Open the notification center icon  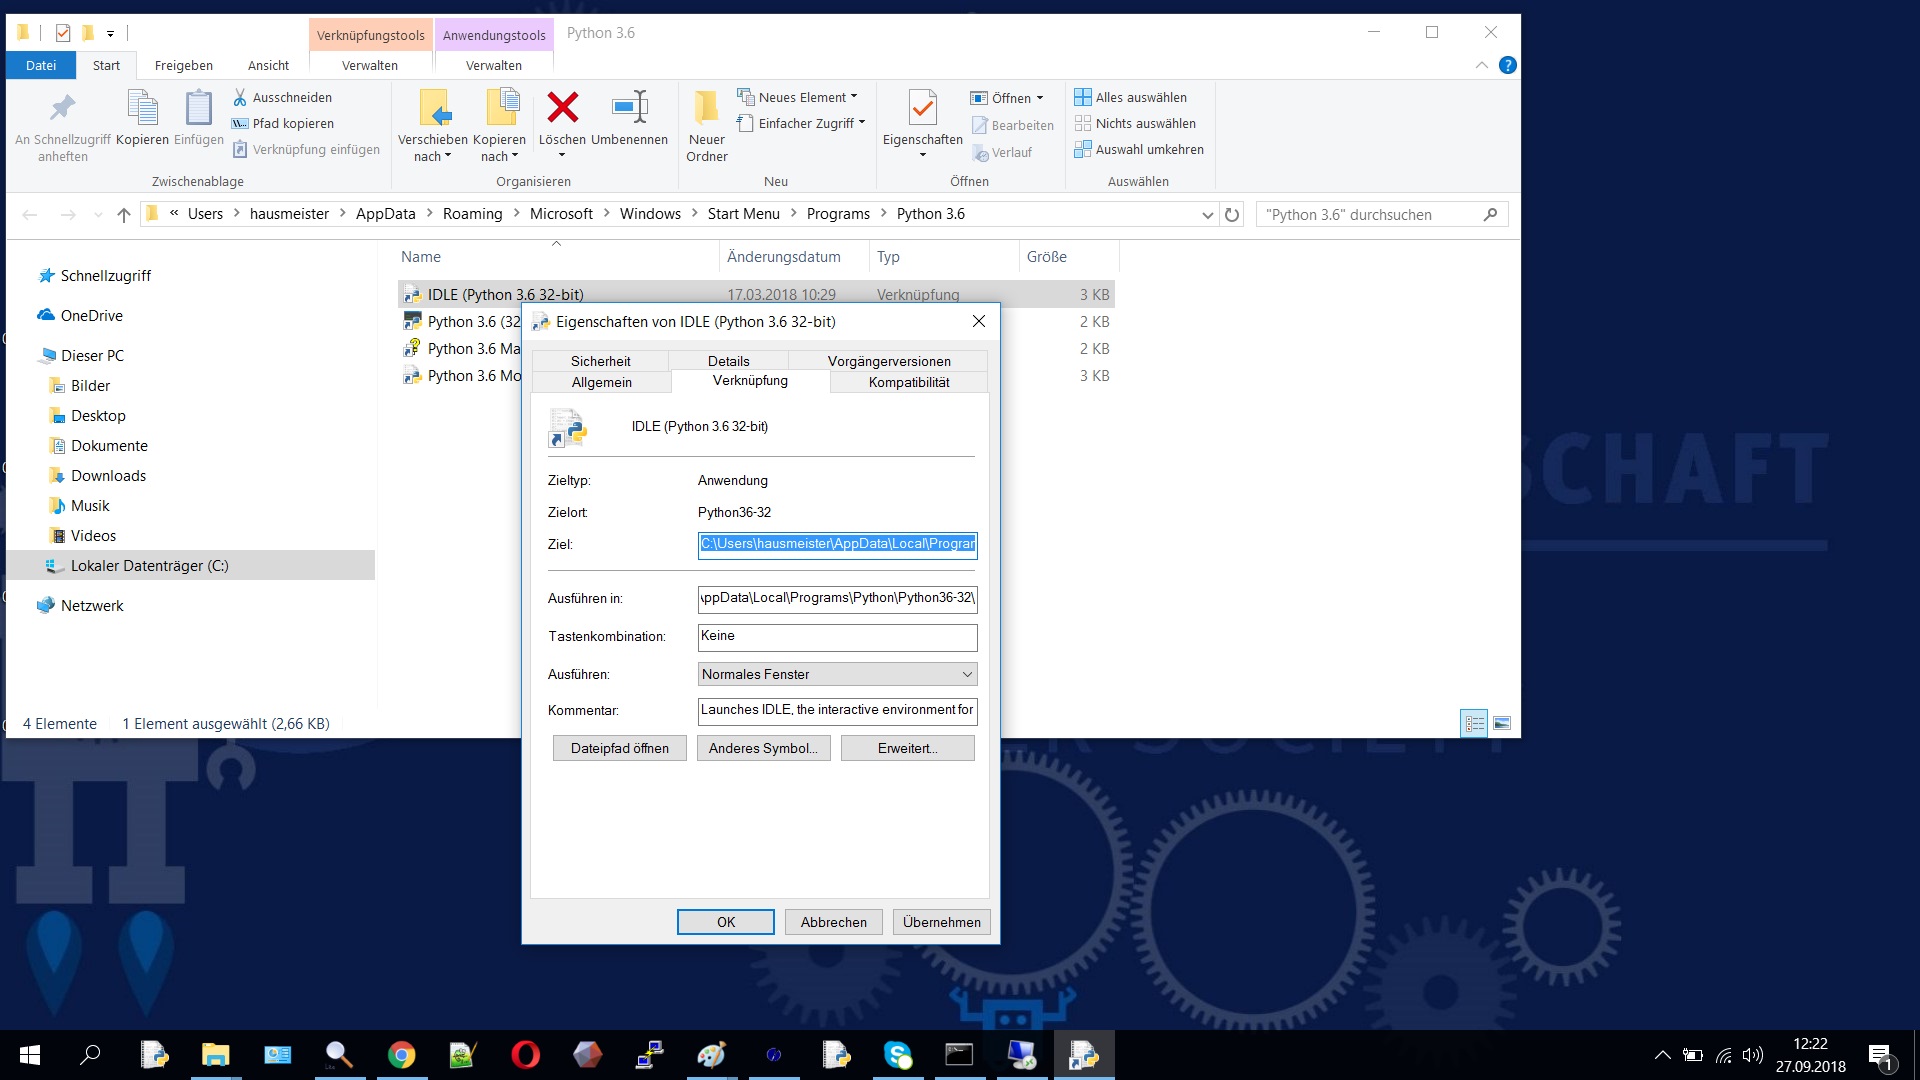(1881, 1055)
